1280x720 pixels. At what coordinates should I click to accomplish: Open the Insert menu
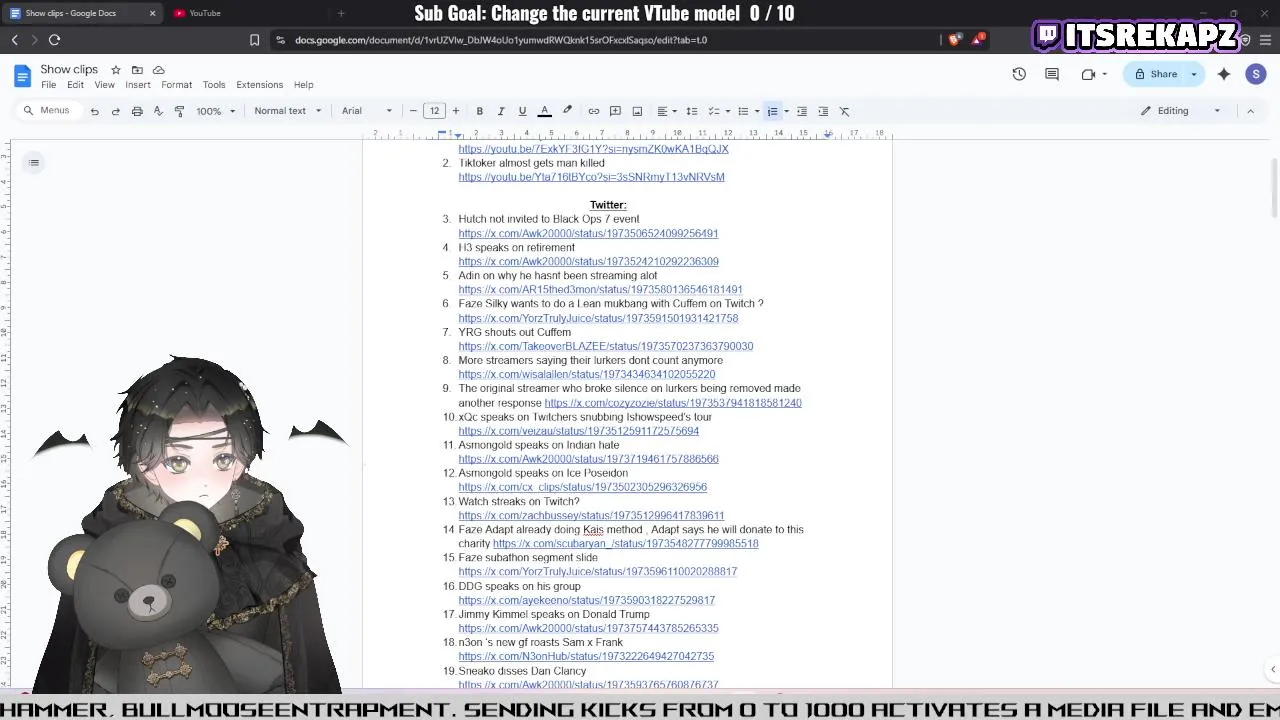138,85
